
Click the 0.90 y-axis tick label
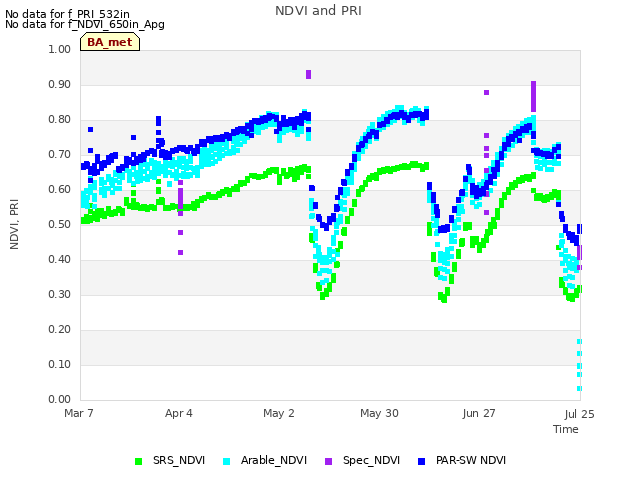point(60,84)
